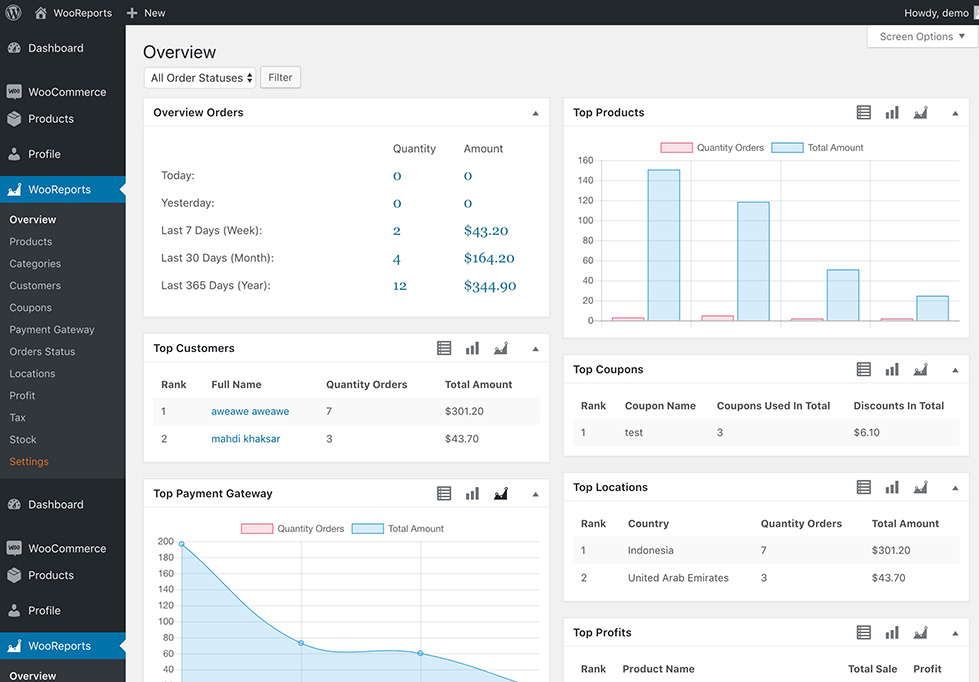The width and height of the screenshot is (979, 682).
Task: Switch Top Profits to area chart view
Action: point(921,633)
